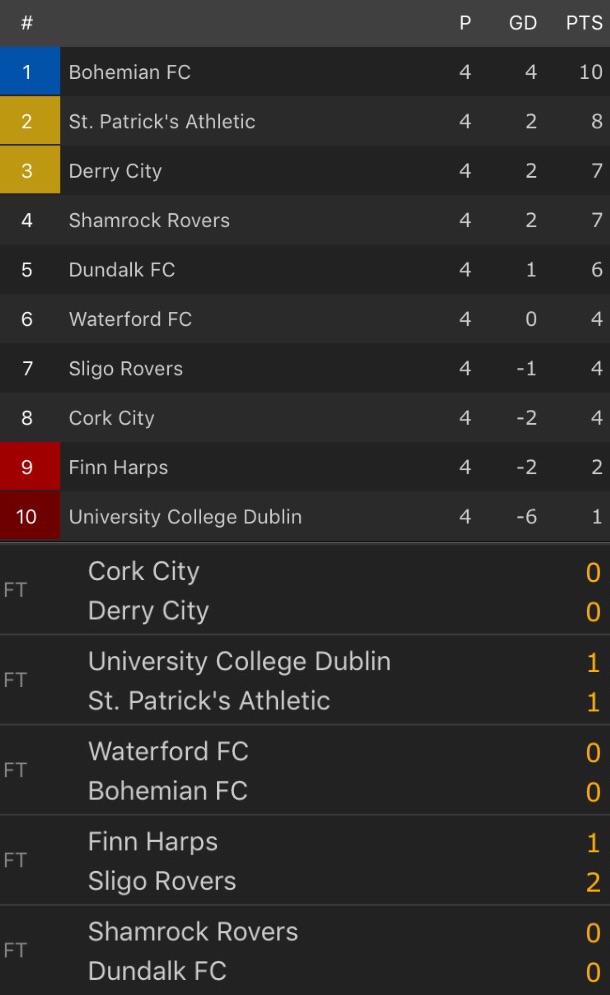This screenshot has height=995, width=610.
Task: Open Cork City's standings entry
Action: click(x=110, y=418)
